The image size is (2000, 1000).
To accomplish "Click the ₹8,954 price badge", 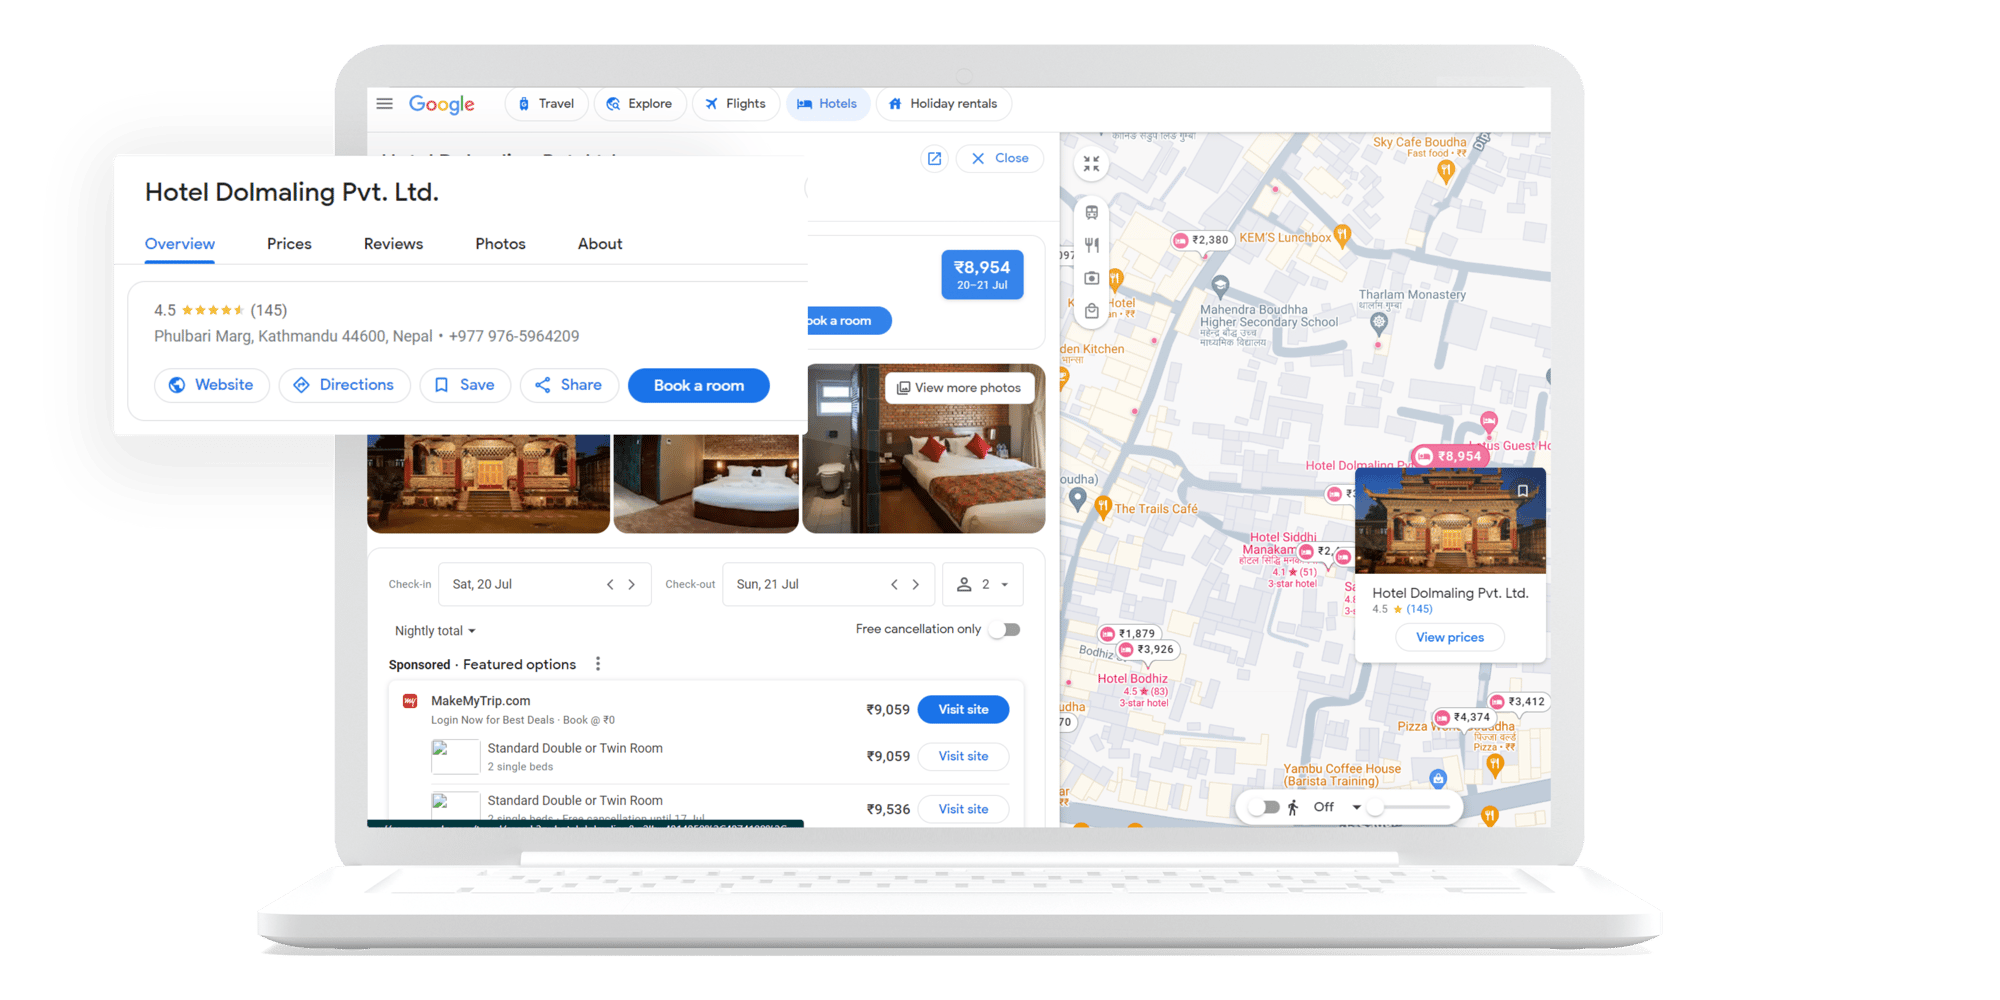I will (x=982, y=275).
